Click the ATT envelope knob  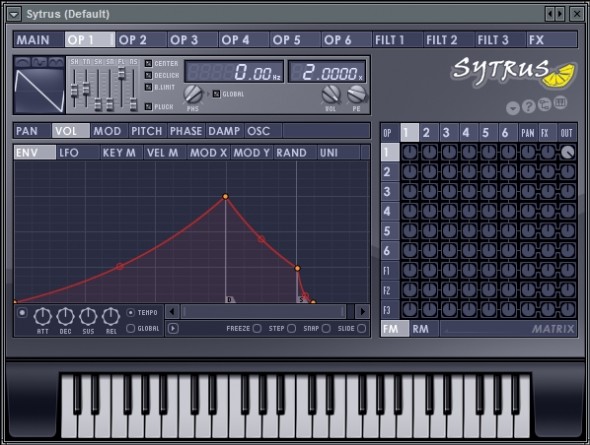(x=43, y=316)
